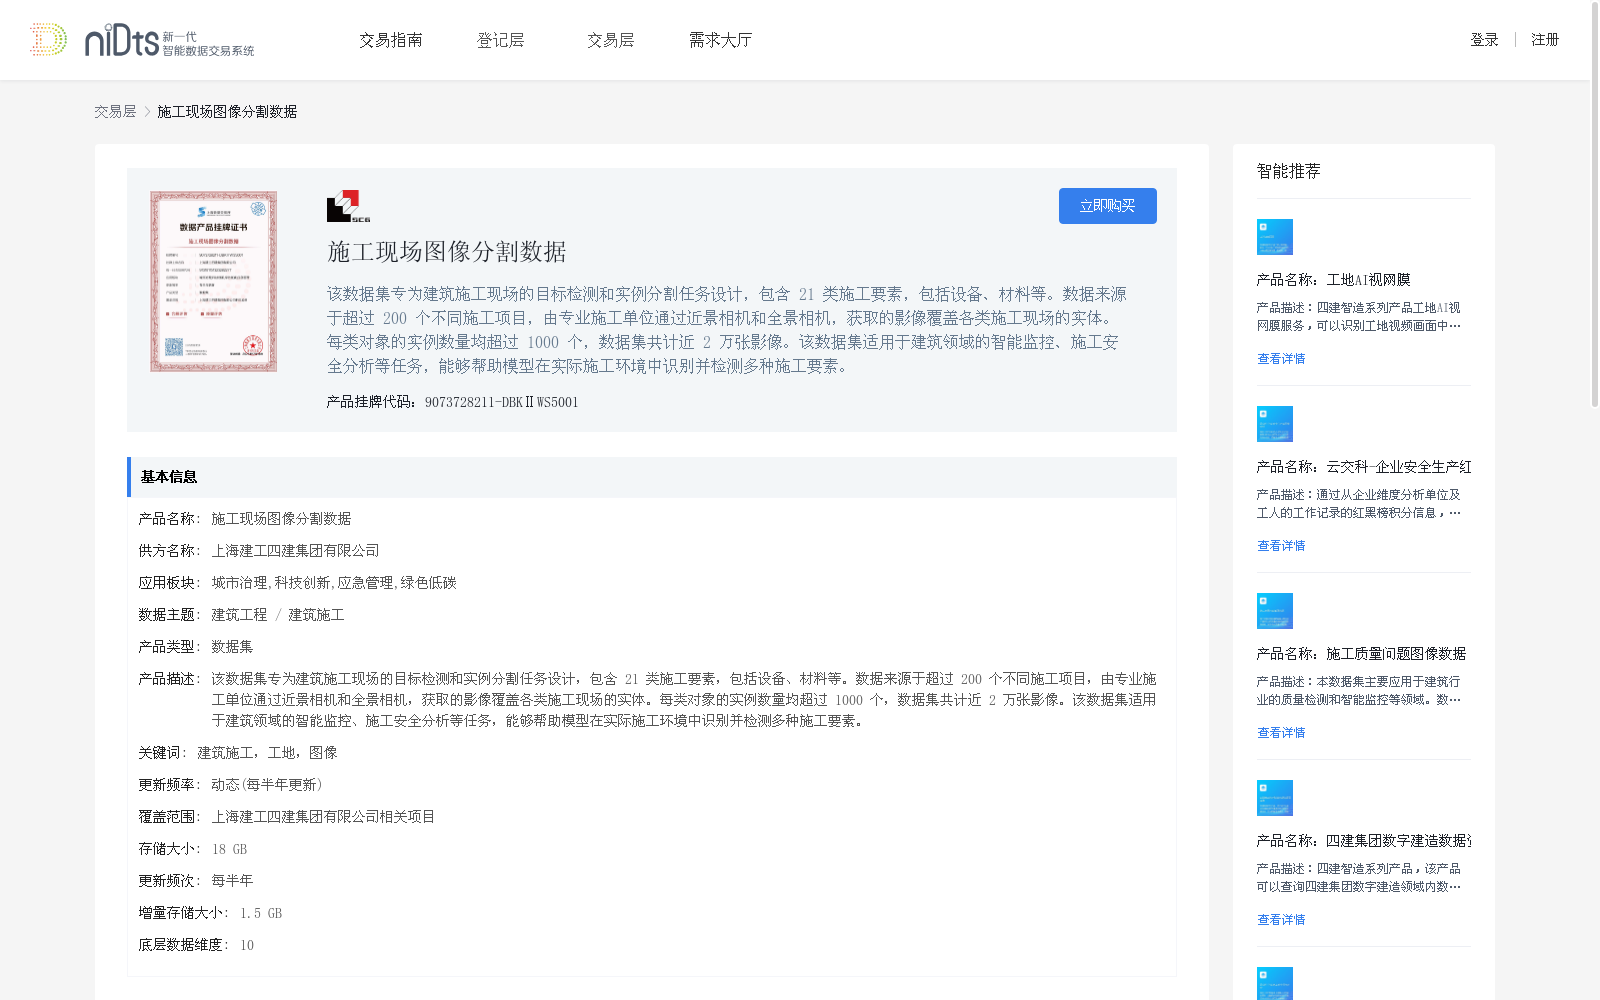The width and height of the screenshot is (1600, 1000).
Task: Click keywords 建筑施工，工地，图像
Action: 267,753
